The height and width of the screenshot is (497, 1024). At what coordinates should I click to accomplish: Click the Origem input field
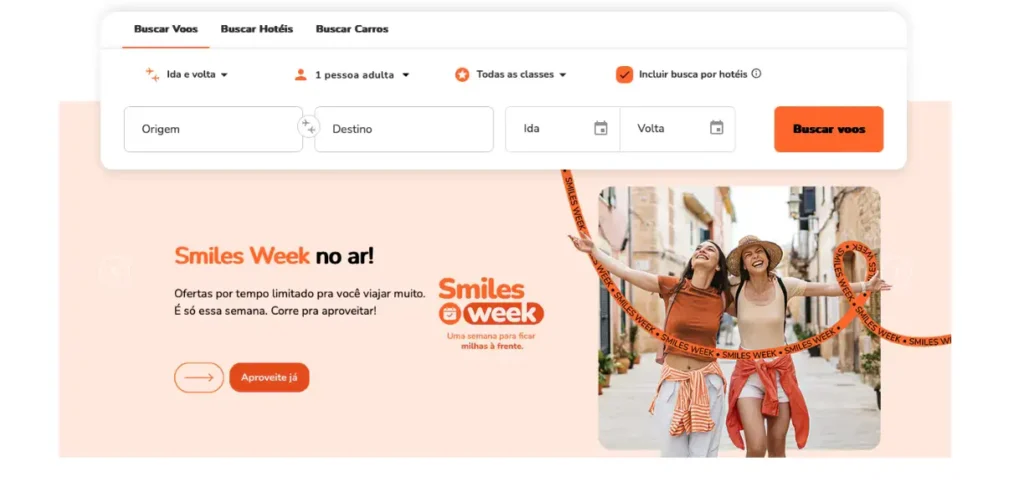214,129
